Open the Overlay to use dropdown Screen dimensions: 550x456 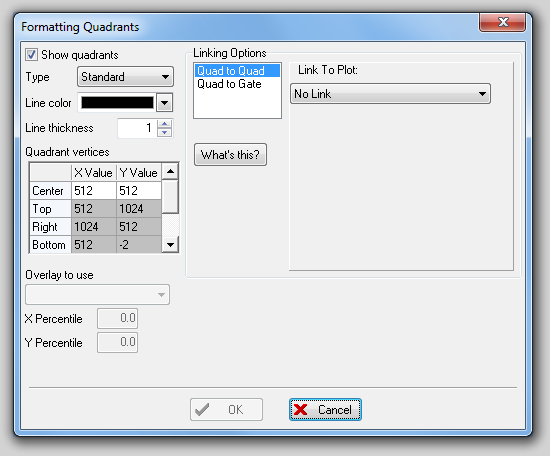(98, 294)
